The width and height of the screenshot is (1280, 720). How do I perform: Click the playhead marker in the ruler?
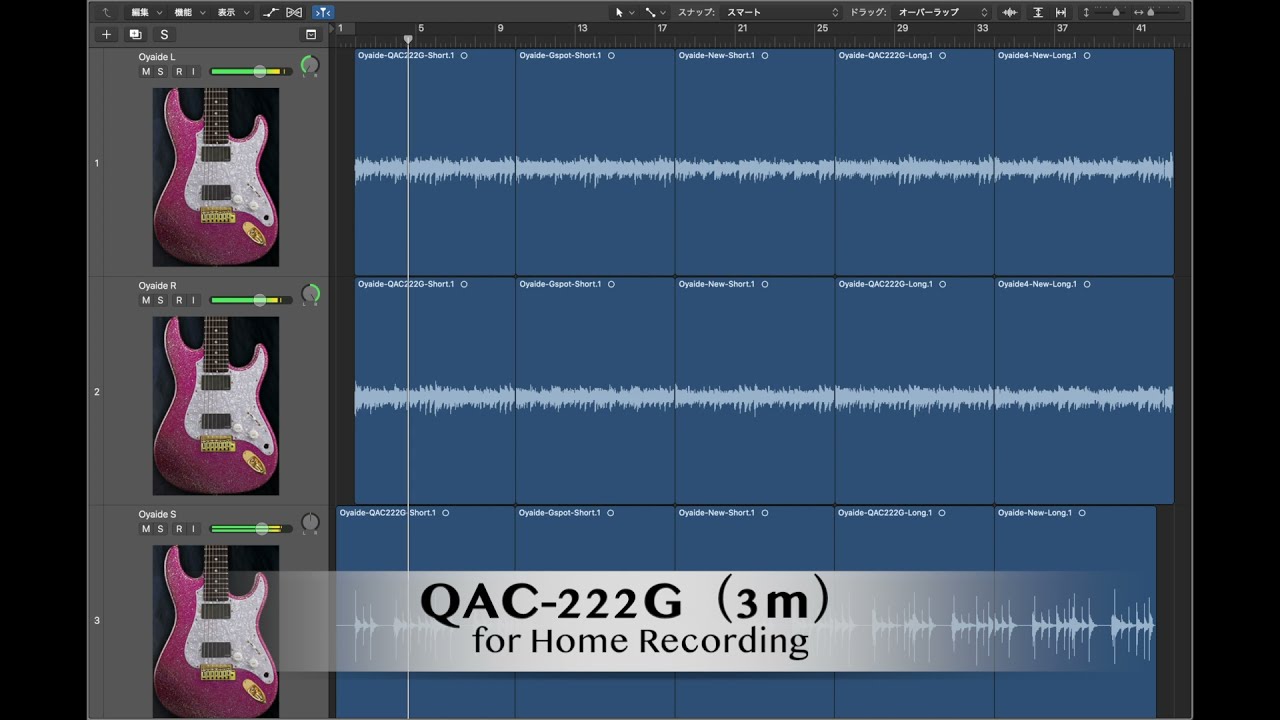point(408,40)
